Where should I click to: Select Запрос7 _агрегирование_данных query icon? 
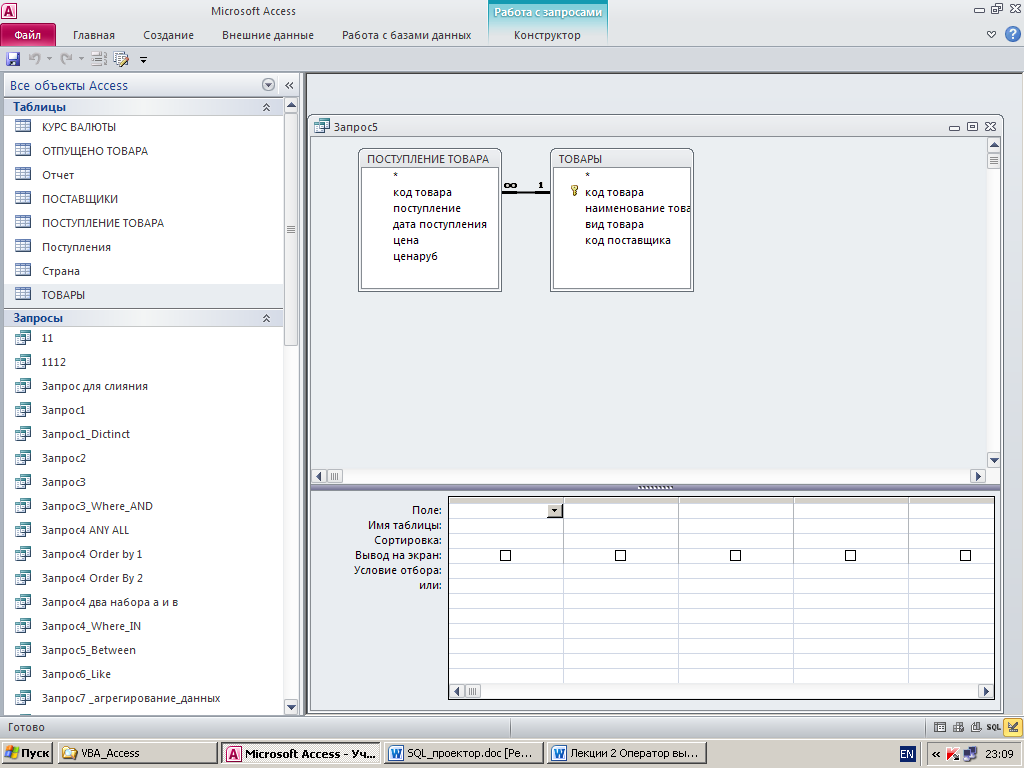pyautogui.click(x=23, y=697)
